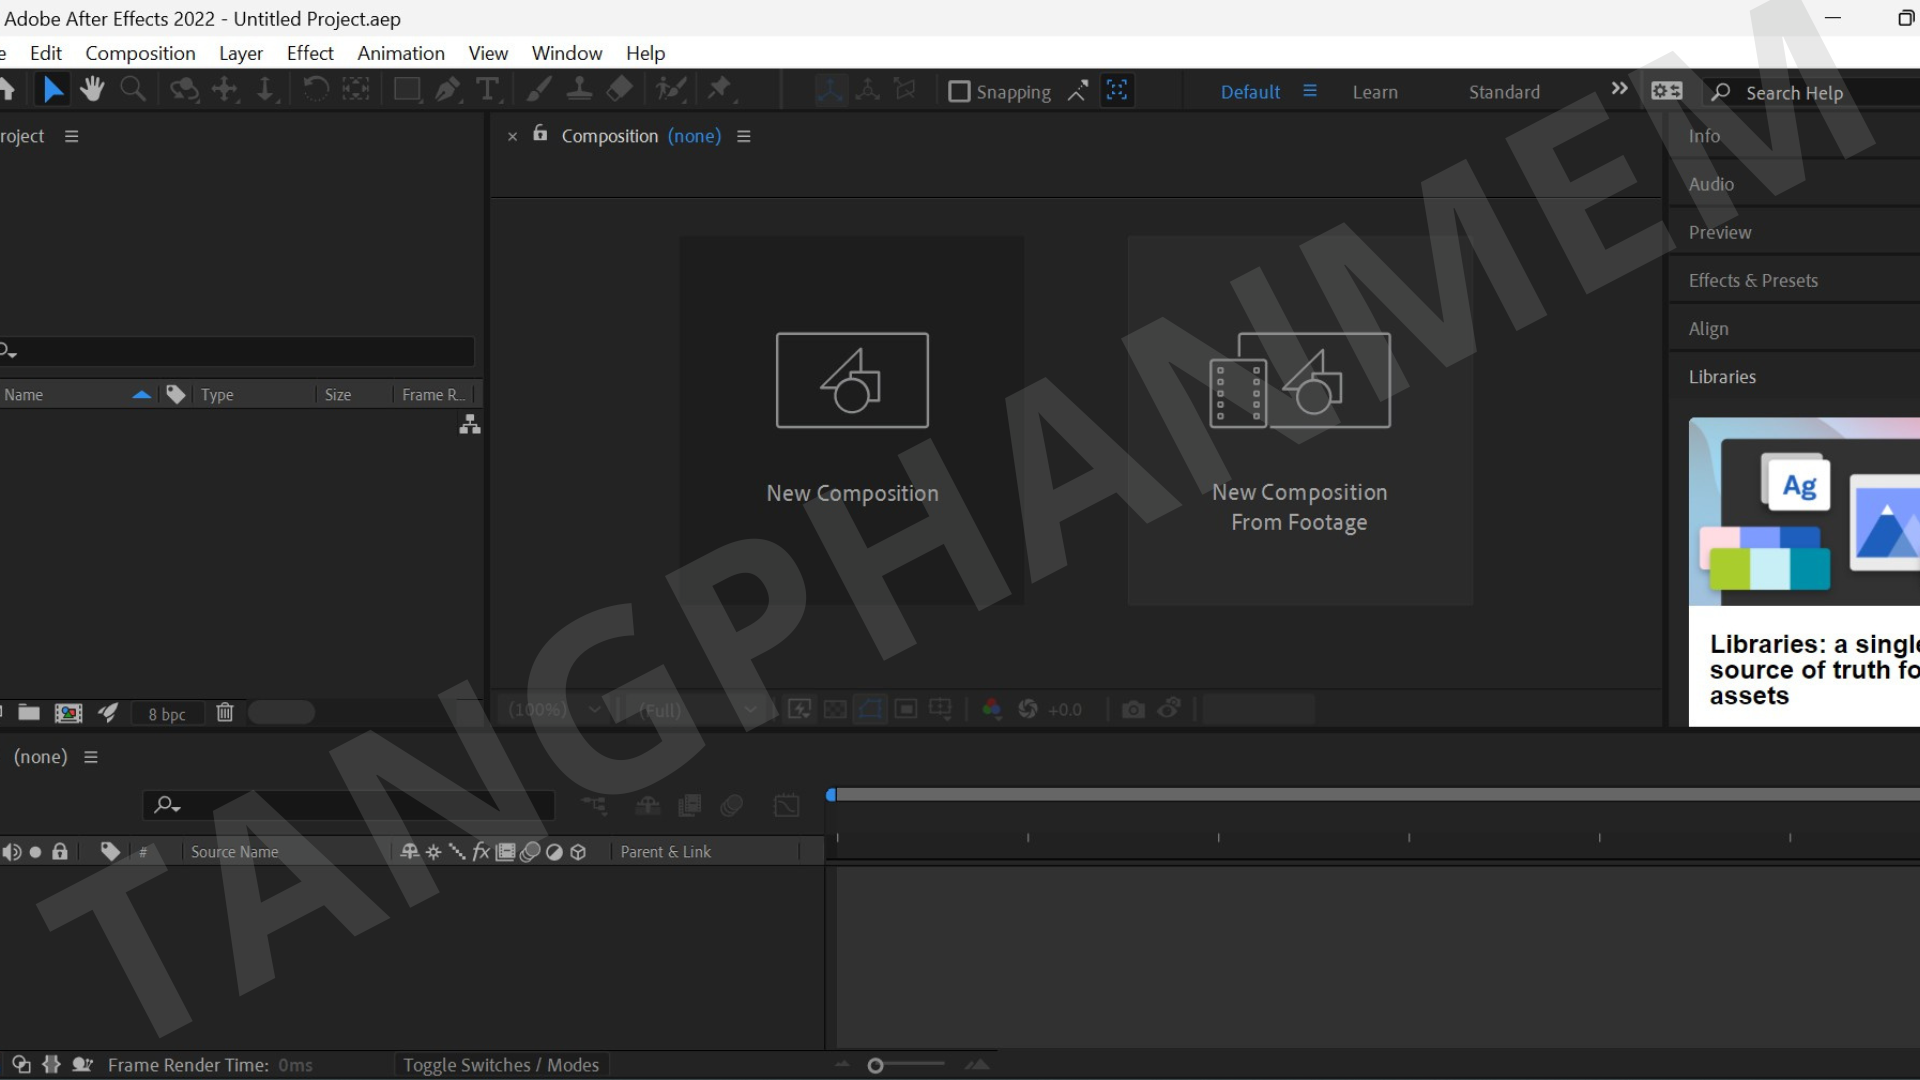Switch to the Effects & Presets panel
This screenshot has height=1080, width=1920.
(x=1753, y=280)
